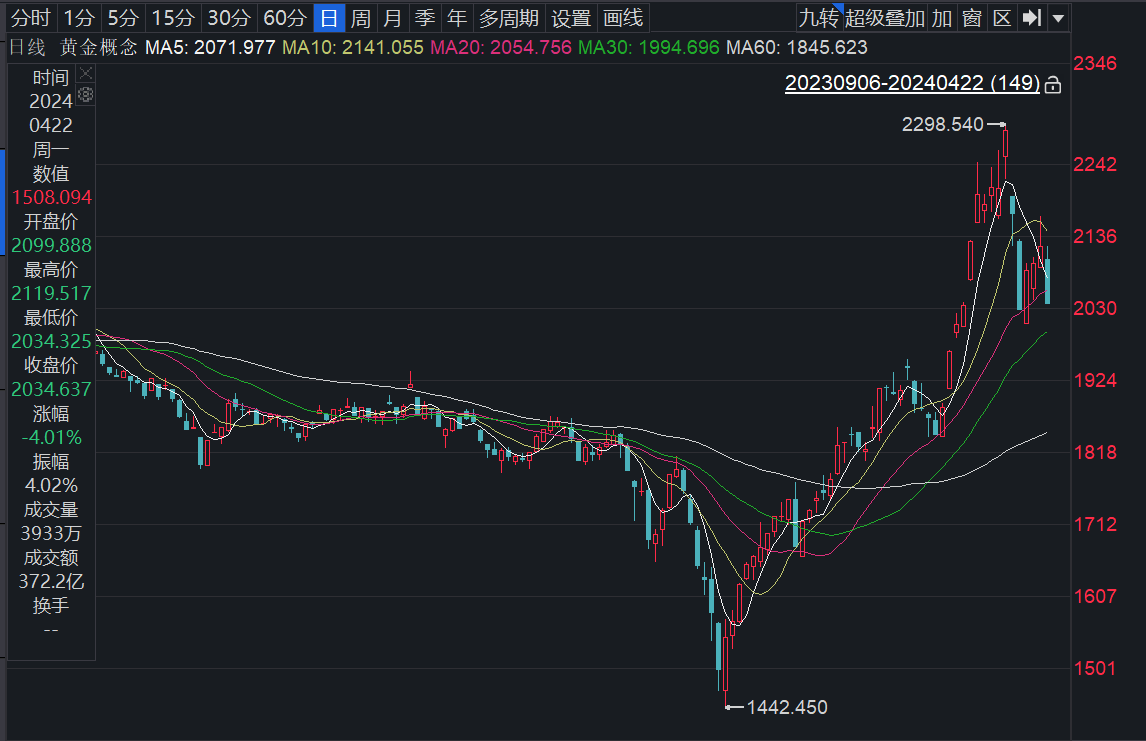Screen dimensions: 1146x741
Task: Click the date range lock icon
Action: coord(1052,85)
